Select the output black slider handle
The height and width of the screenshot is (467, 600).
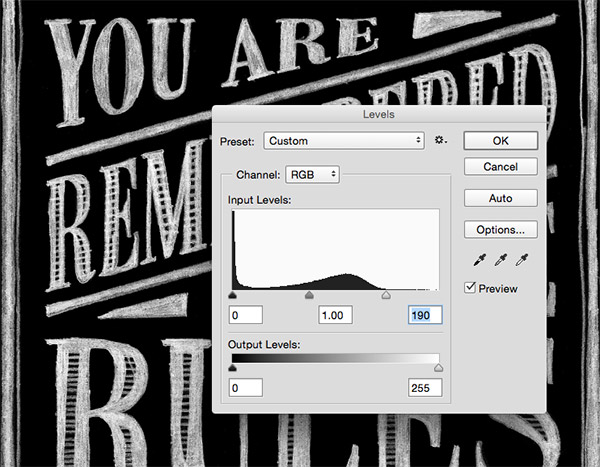[x=234, y=368]
